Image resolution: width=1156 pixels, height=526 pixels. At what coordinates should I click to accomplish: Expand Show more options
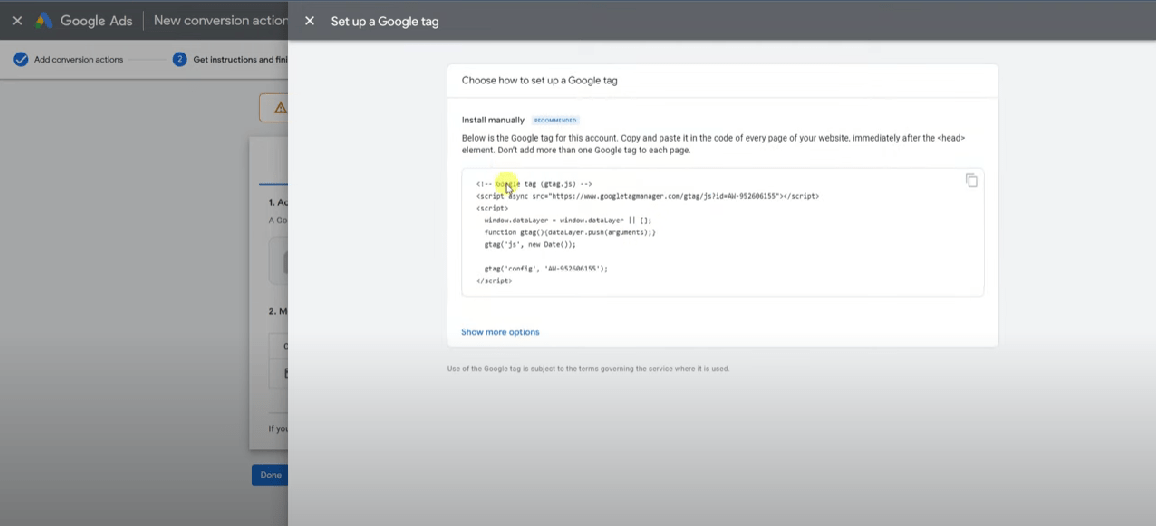[x=500, y=332]
